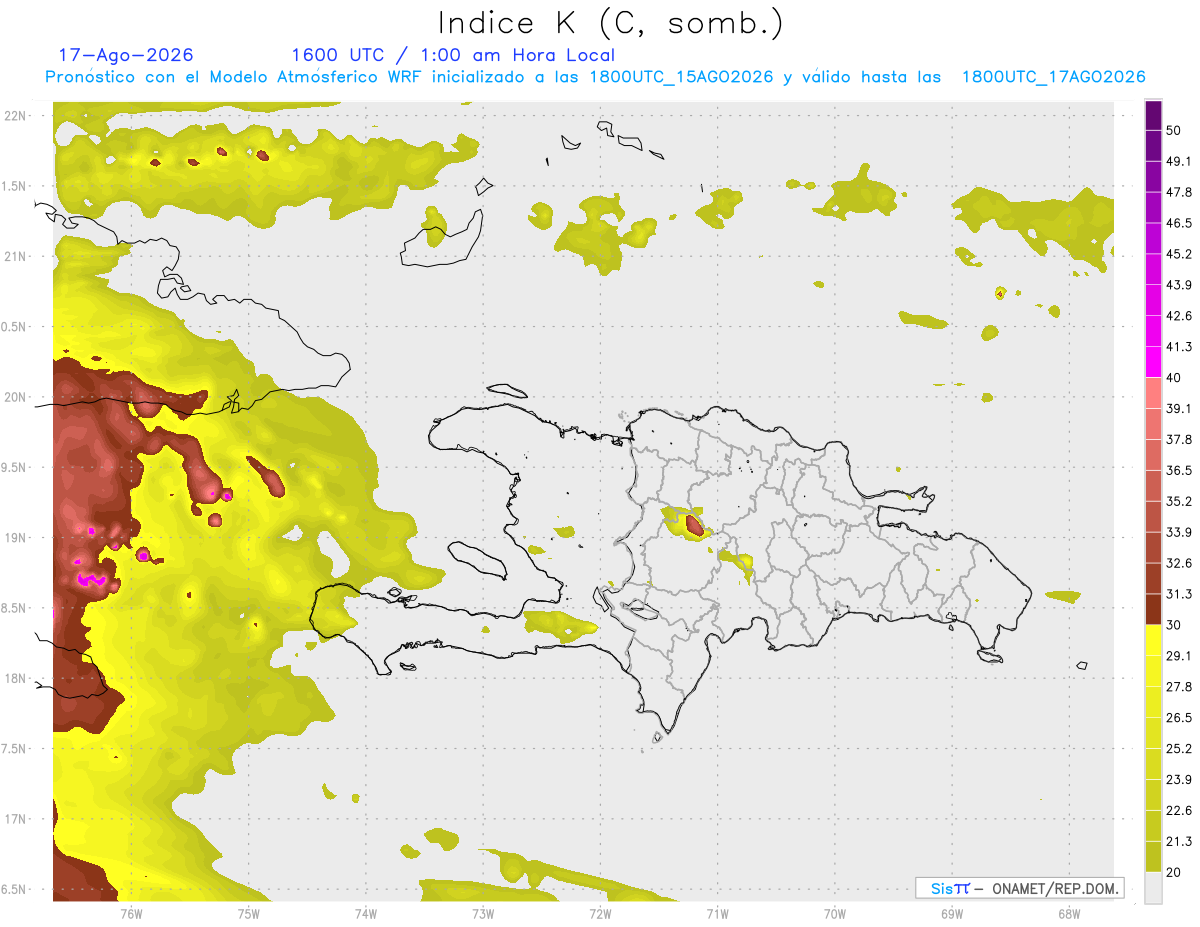Pick the dark brown colorbar segment between 30 and 31.3
Image resolution: width=1200 pixels, height=927 pixels.
point(1153,610)
